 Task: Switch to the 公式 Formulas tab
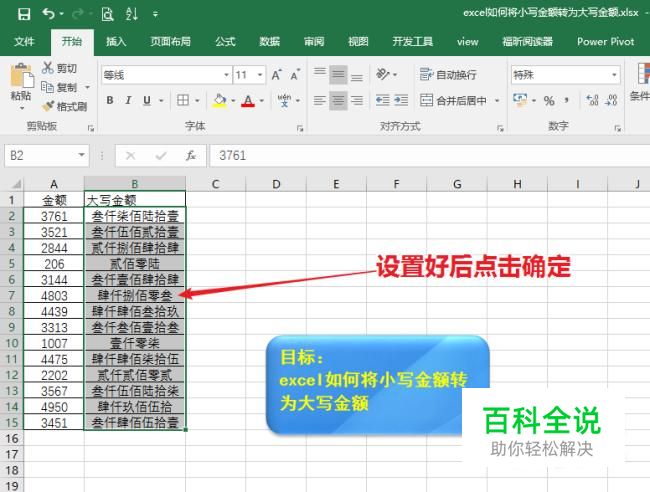(x=225, y=41)
